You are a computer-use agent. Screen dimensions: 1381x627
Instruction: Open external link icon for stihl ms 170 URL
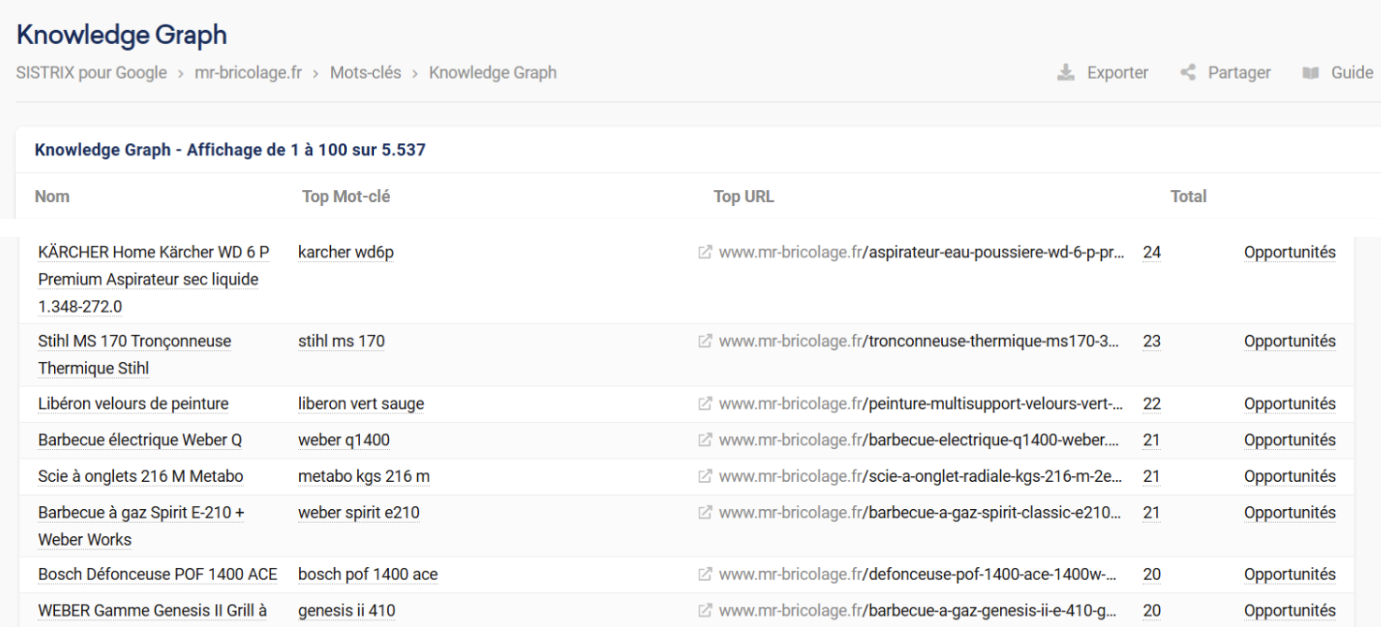point(706,341)
